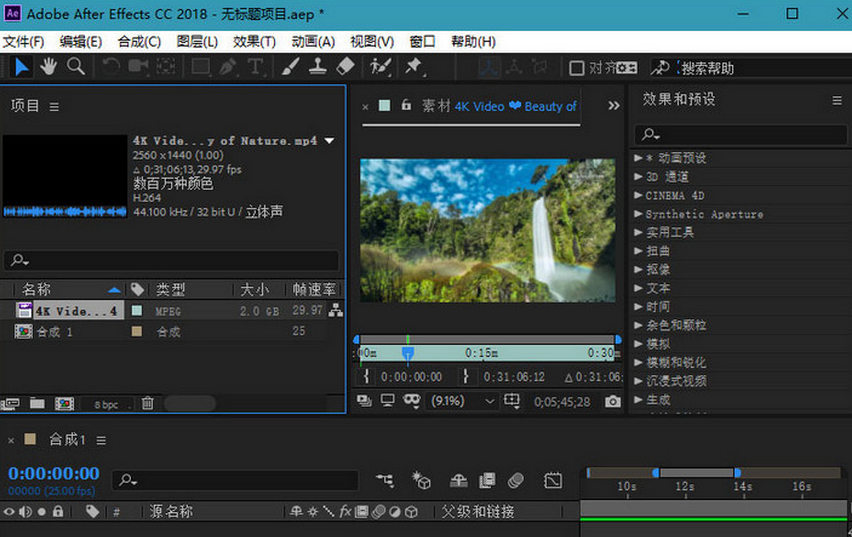Toggle Motion Blur enable switch in timeline

pos(516,480)
